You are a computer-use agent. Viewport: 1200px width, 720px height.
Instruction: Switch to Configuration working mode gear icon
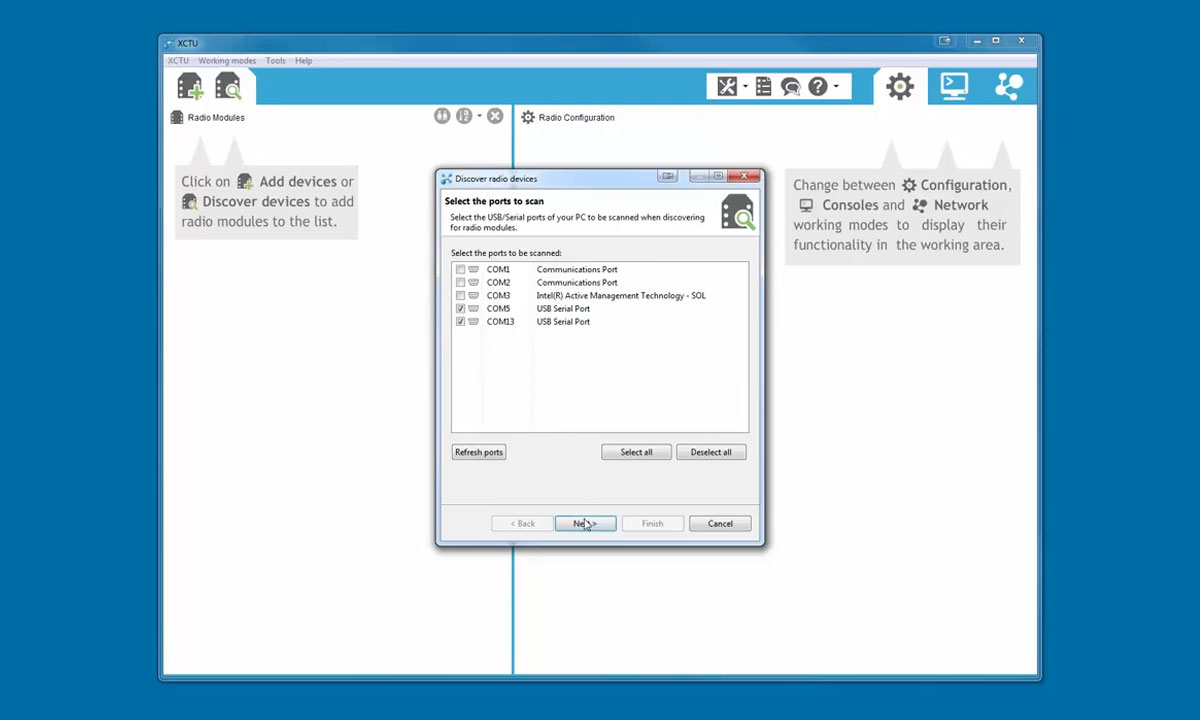898,86
